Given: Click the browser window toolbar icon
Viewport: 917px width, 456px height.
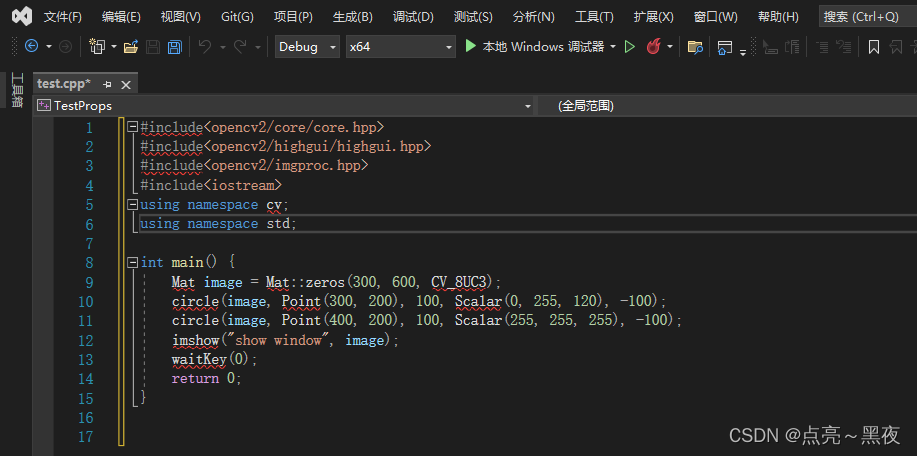Looking at the screenshot, I should [725, 47].
